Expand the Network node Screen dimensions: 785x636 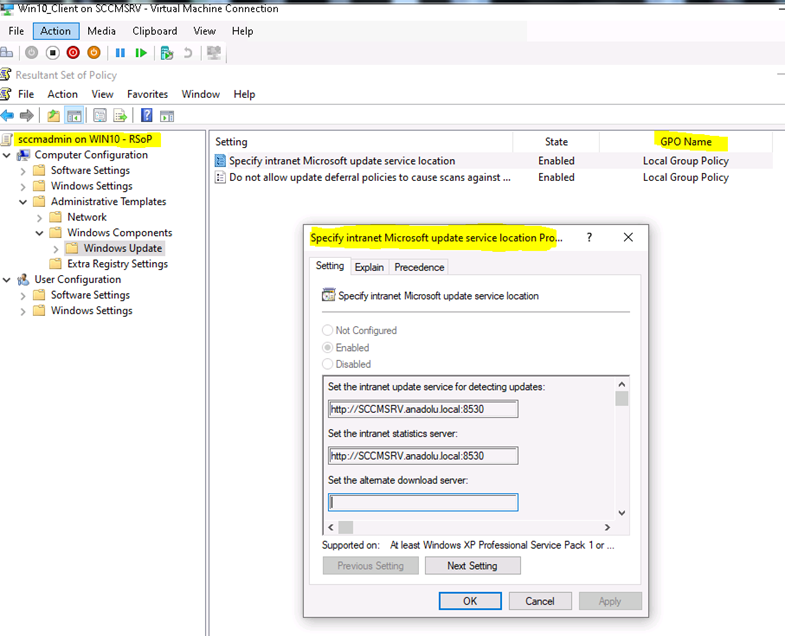40,217
